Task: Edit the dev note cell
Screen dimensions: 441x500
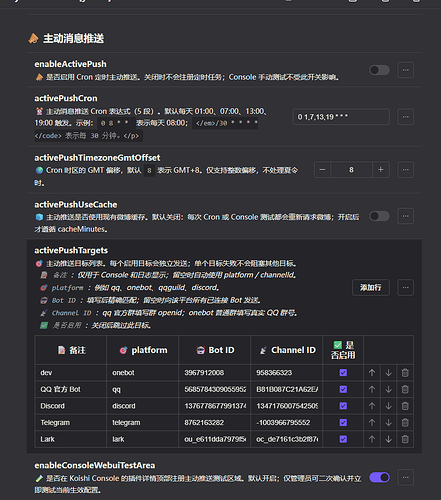Action: coord(71,373)
